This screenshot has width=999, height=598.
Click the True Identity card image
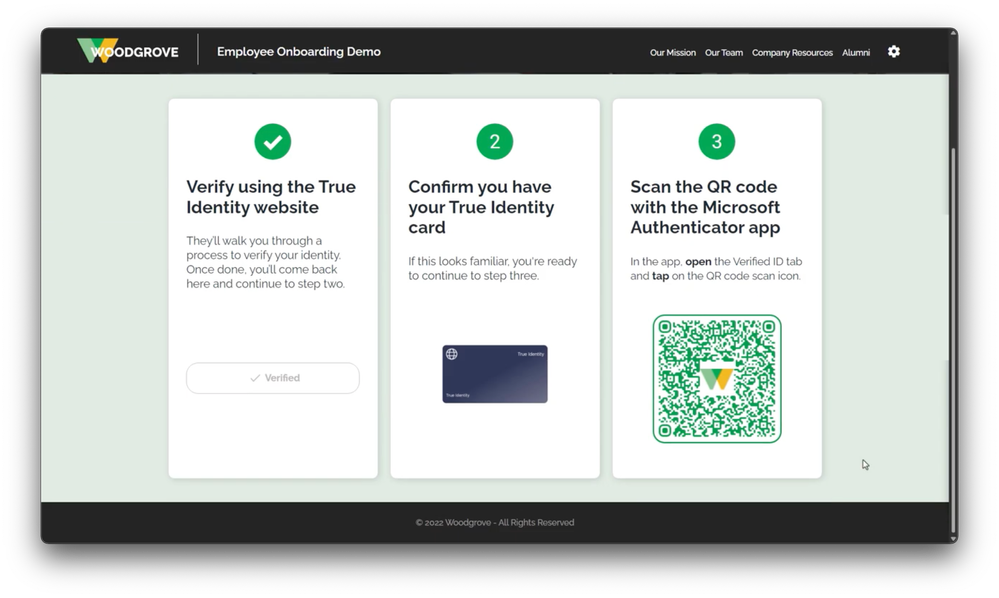point(495,374)
